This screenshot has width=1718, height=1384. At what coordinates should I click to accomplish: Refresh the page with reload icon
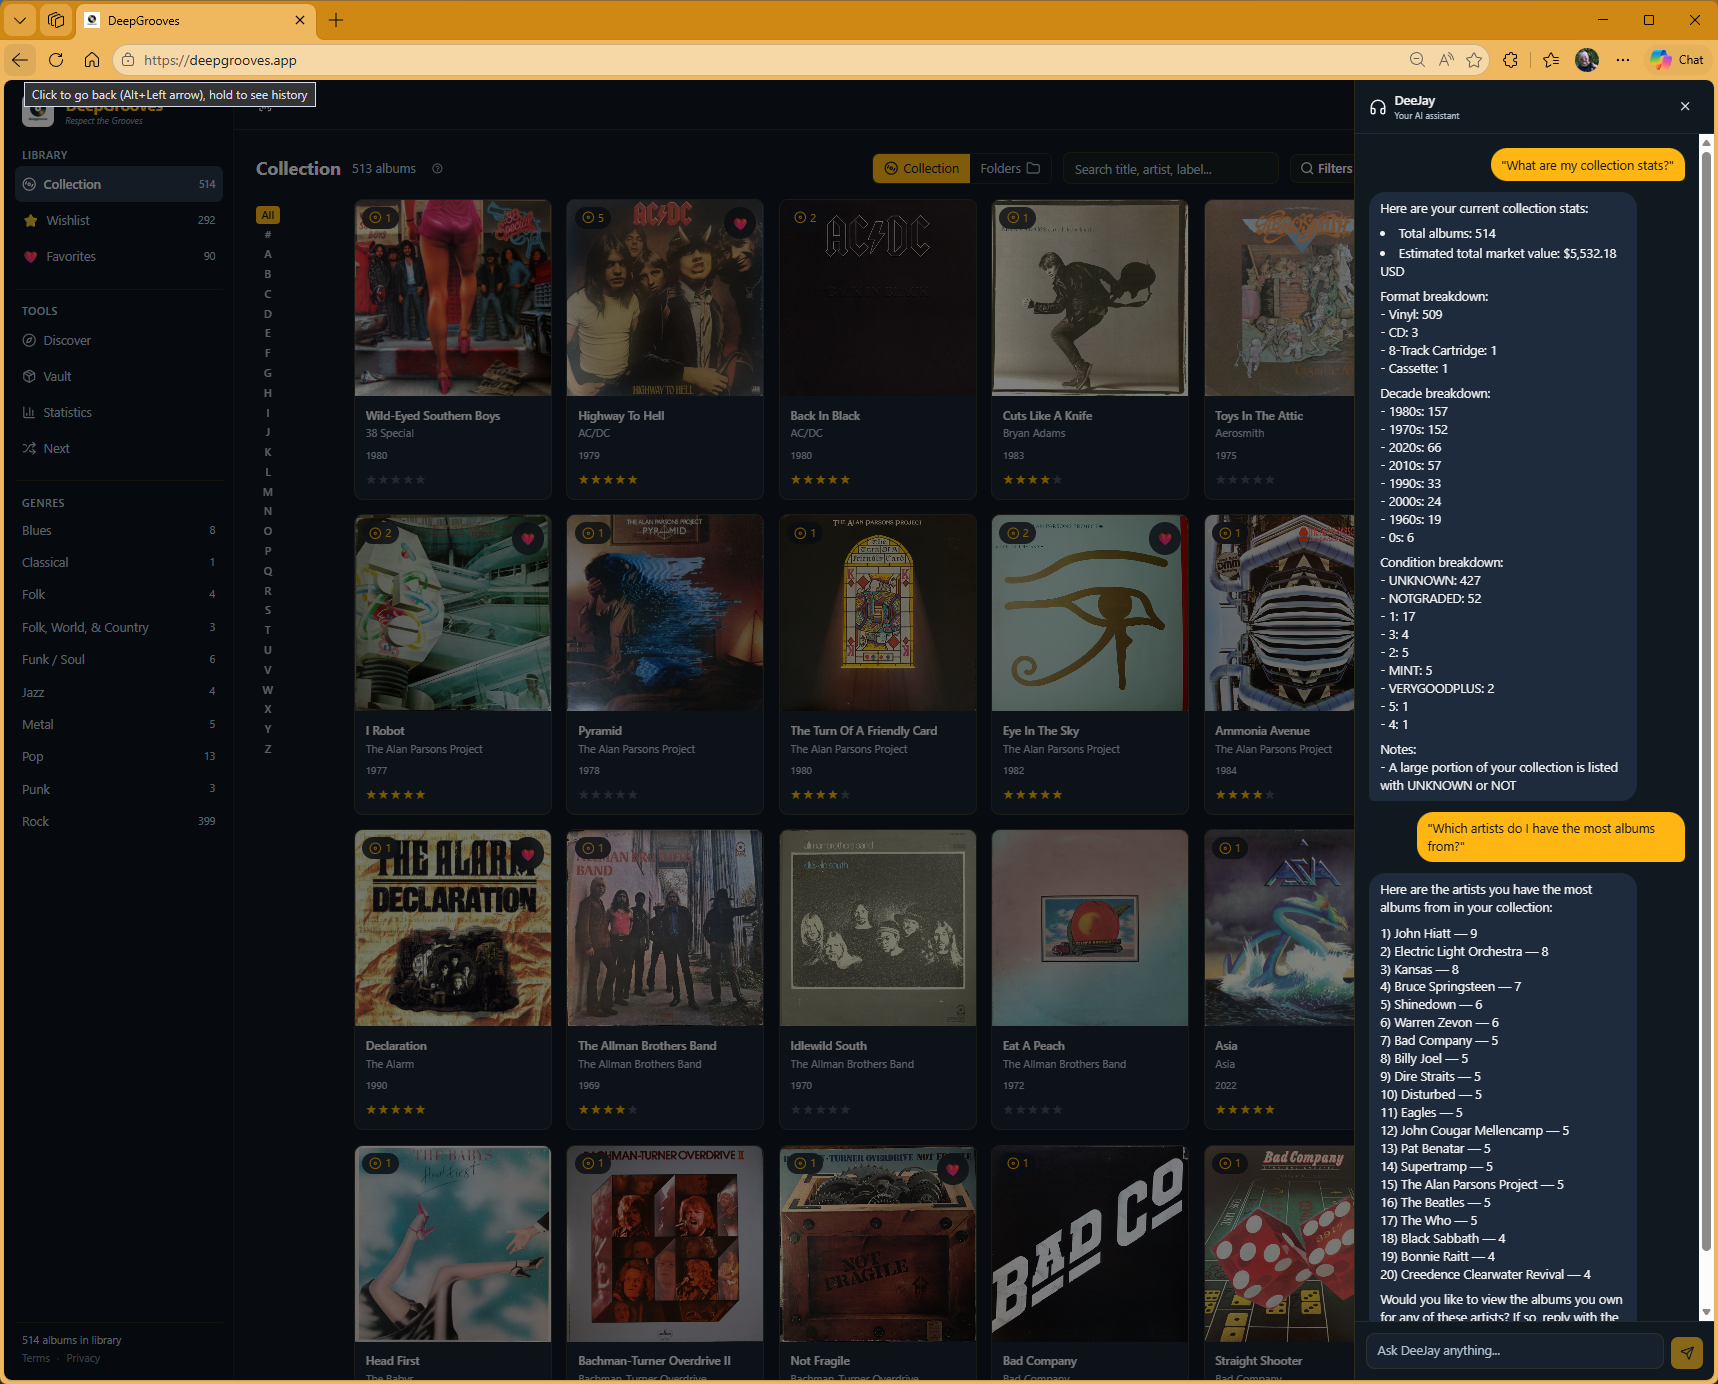coord(56,60)
